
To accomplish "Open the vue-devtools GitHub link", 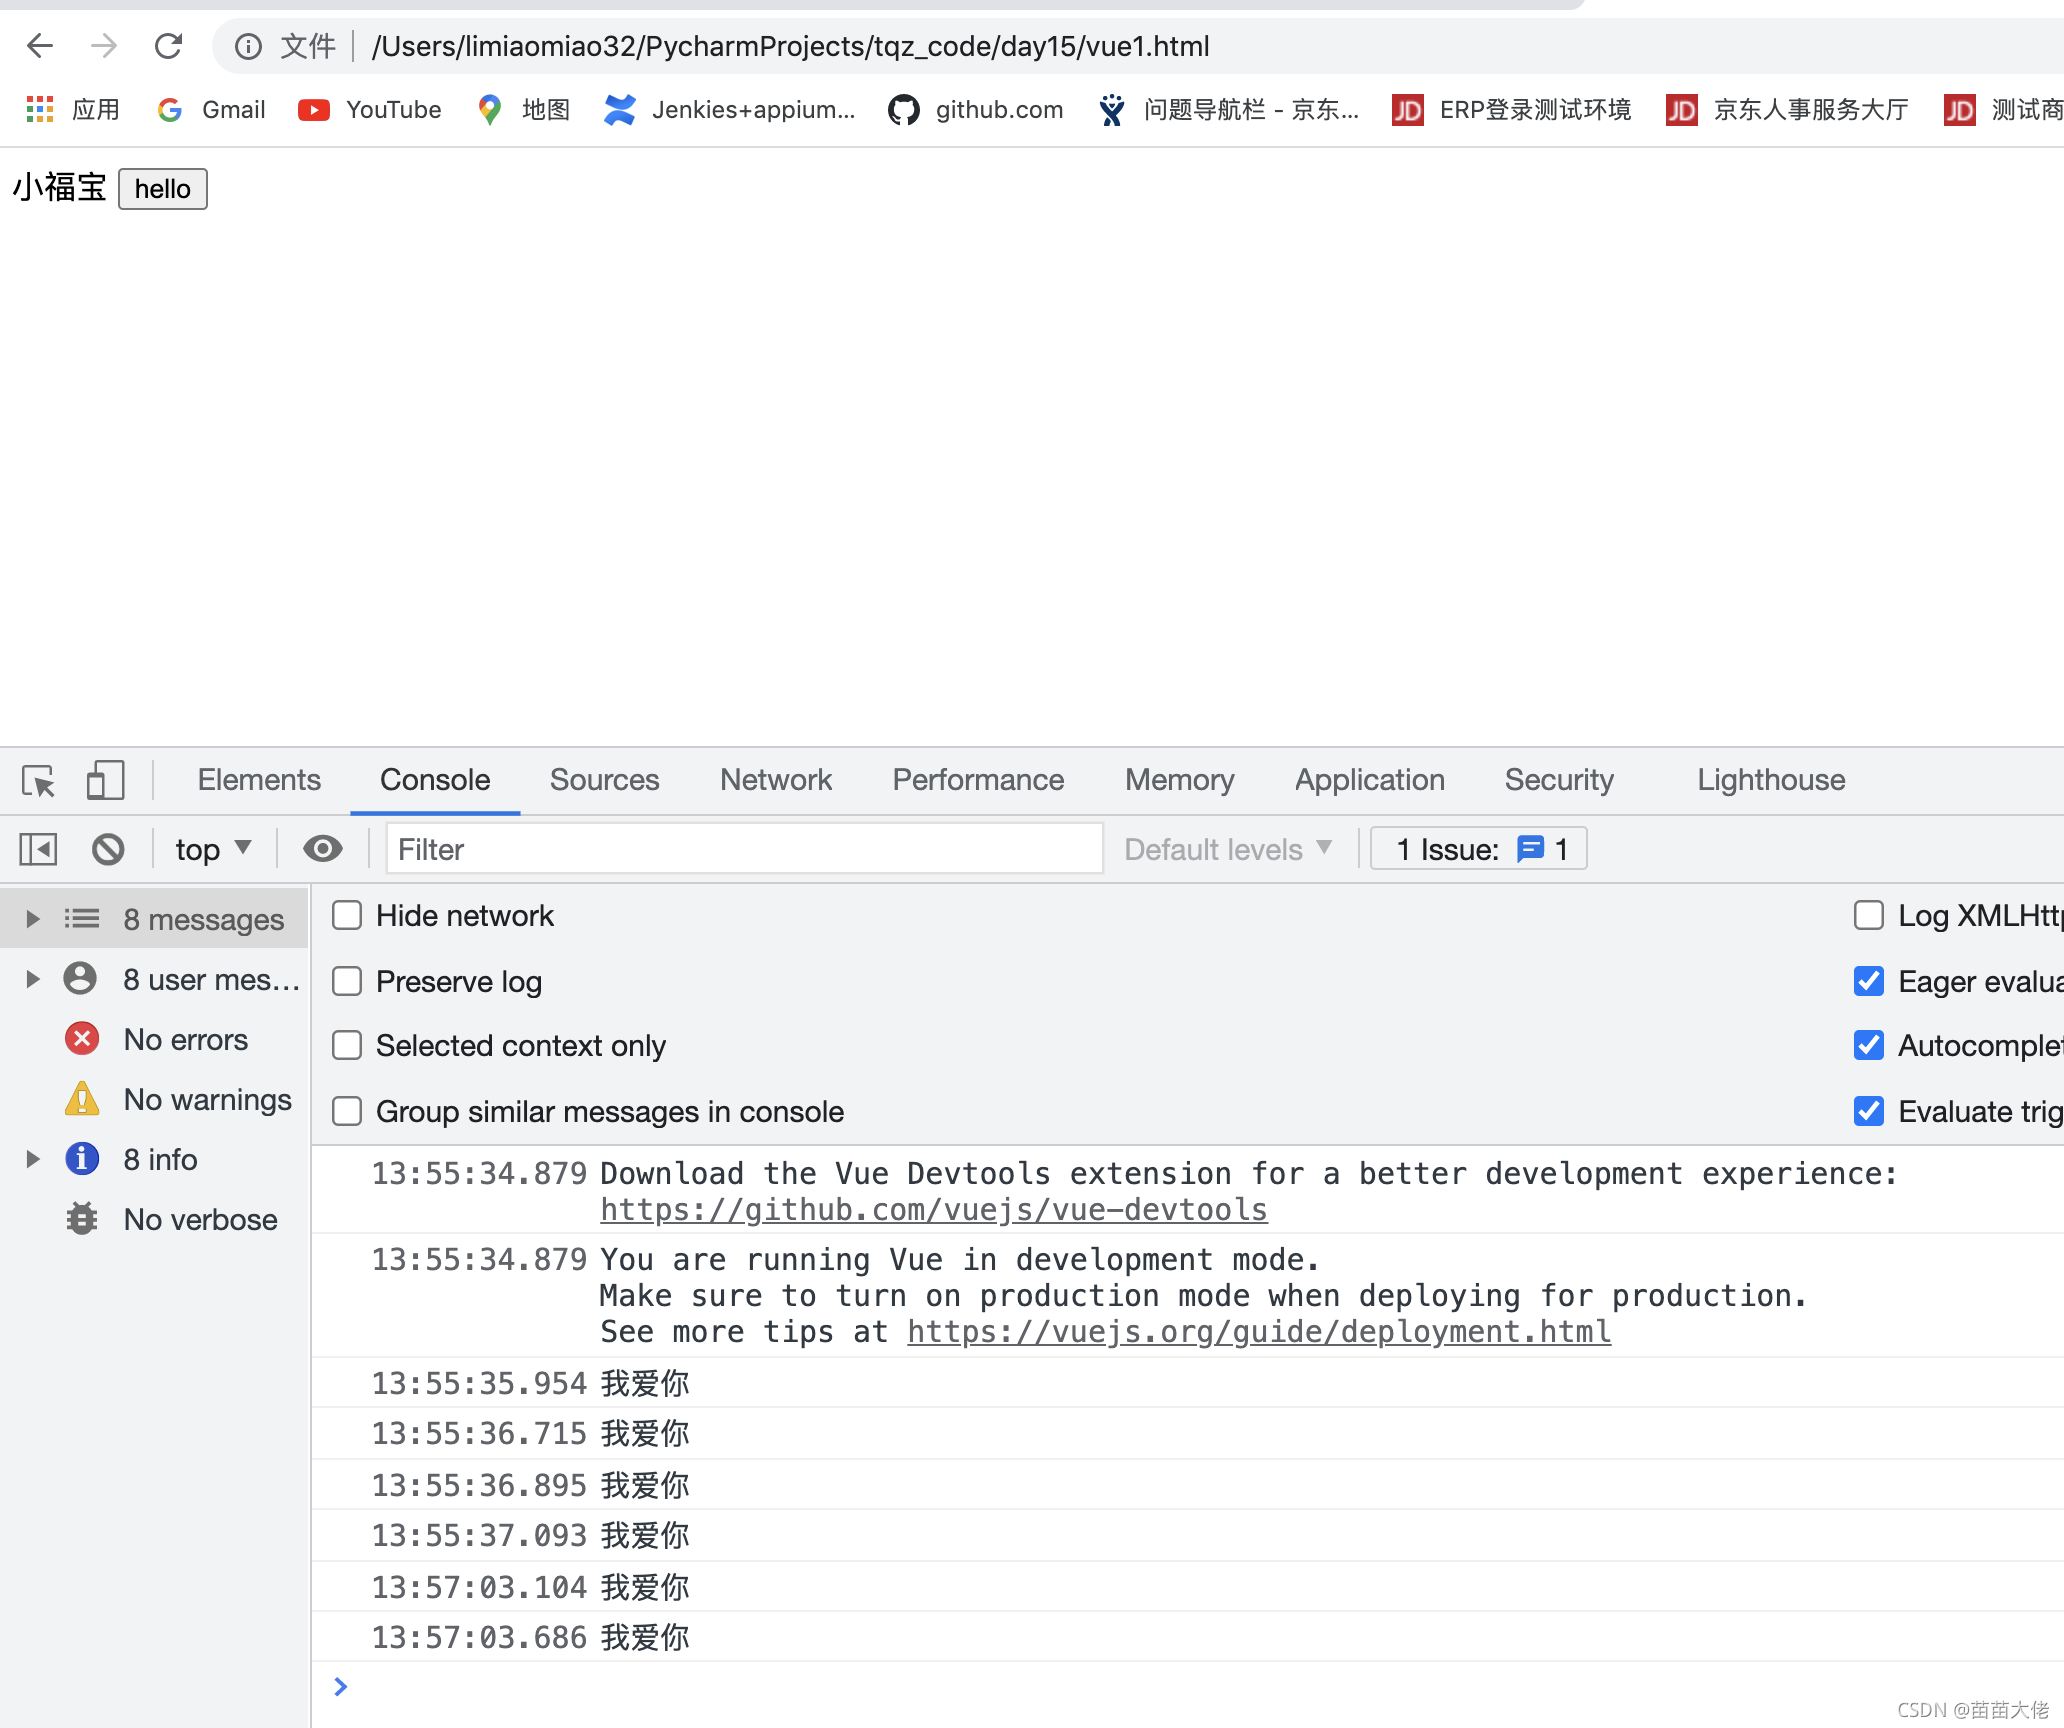I will pyautogui.click(x=934, y=1210).
